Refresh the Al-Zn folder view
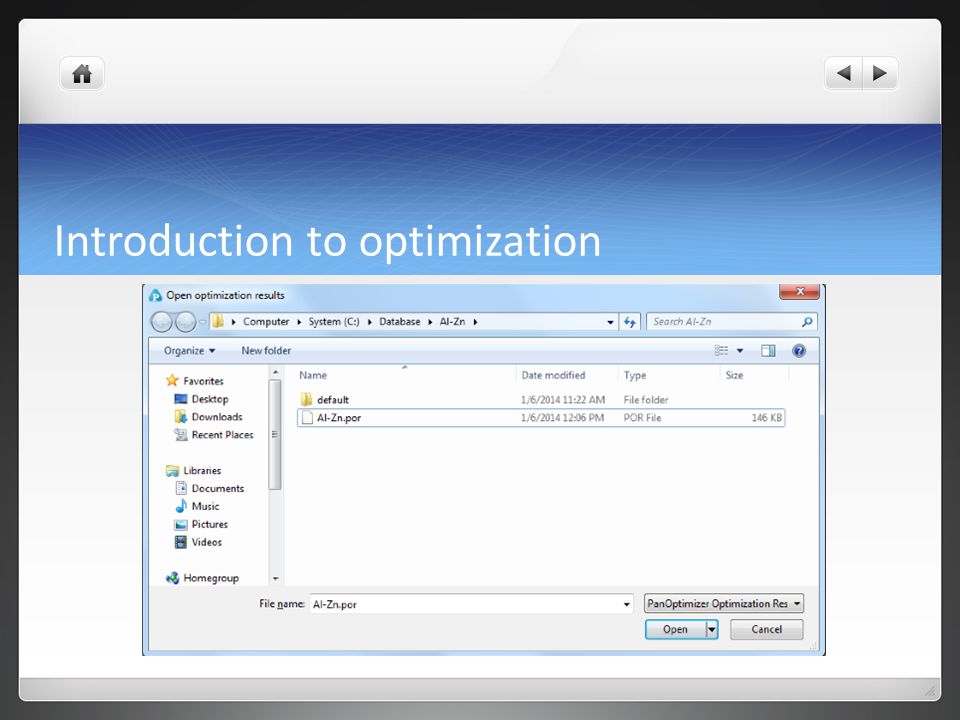Image resolution: width=960 pixels, height=720 pixels. click(629, 322)
